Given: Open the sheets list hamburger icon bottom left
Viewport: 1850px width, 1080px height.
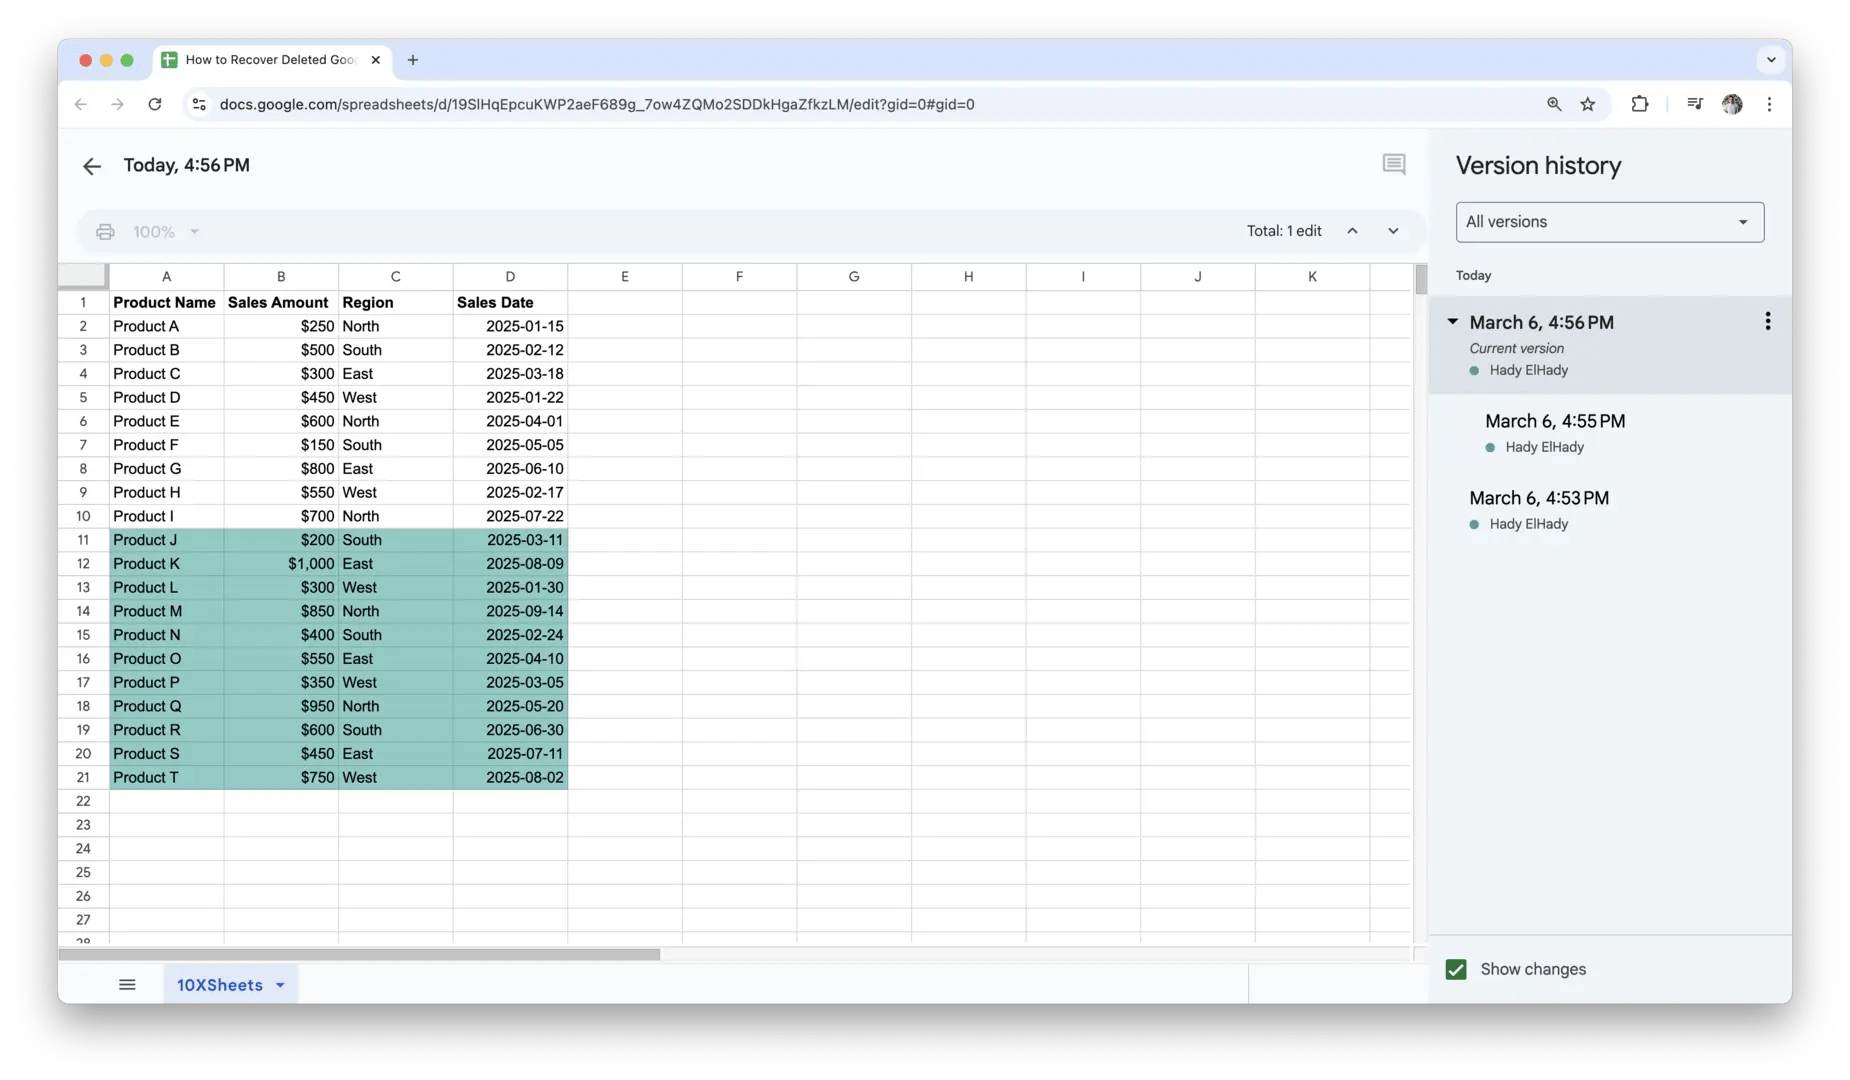Looking at the screenshot, I should [x=127, y=984].
